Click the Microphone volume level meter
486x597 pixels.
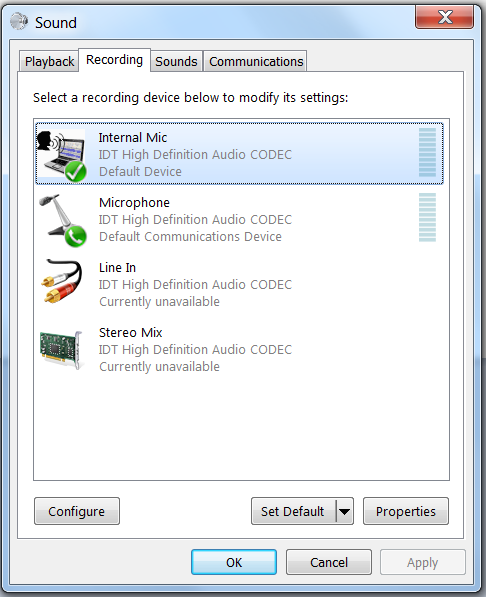click(x=427, y=217)
